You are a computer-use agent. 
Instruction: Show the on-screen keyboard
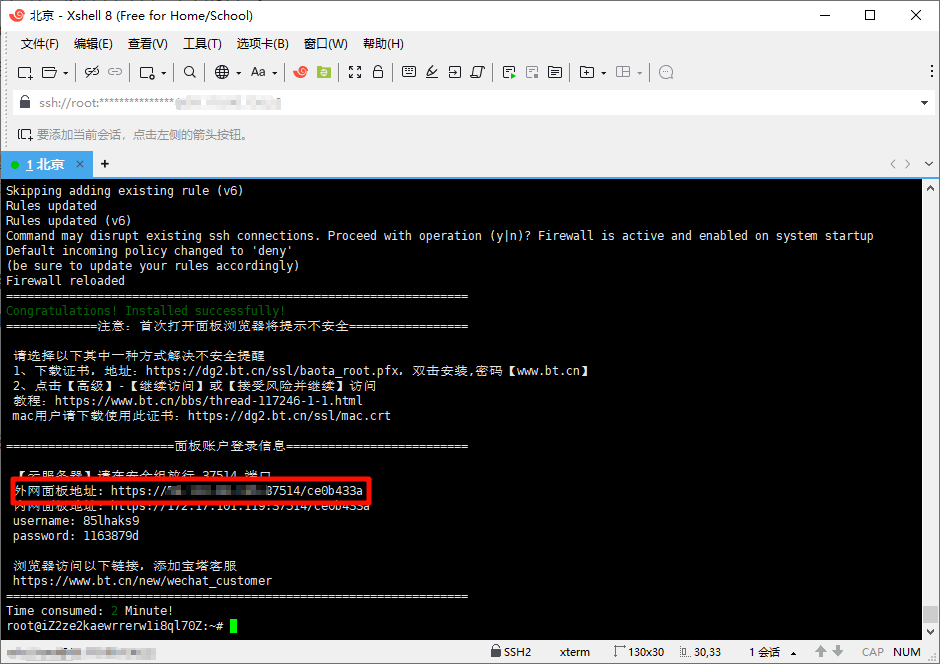click(410, 72)
